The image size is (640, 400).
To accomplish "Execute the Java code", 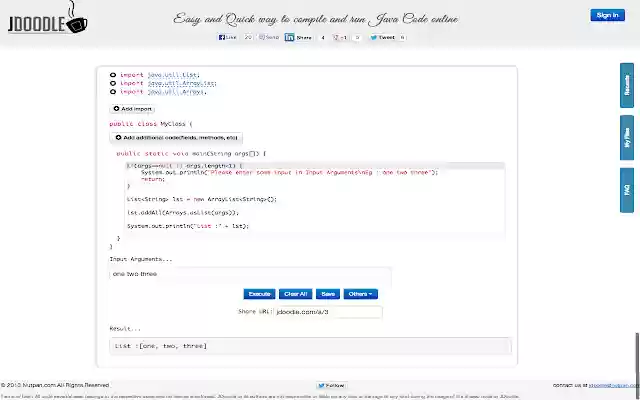I will [x=260, y=294].
